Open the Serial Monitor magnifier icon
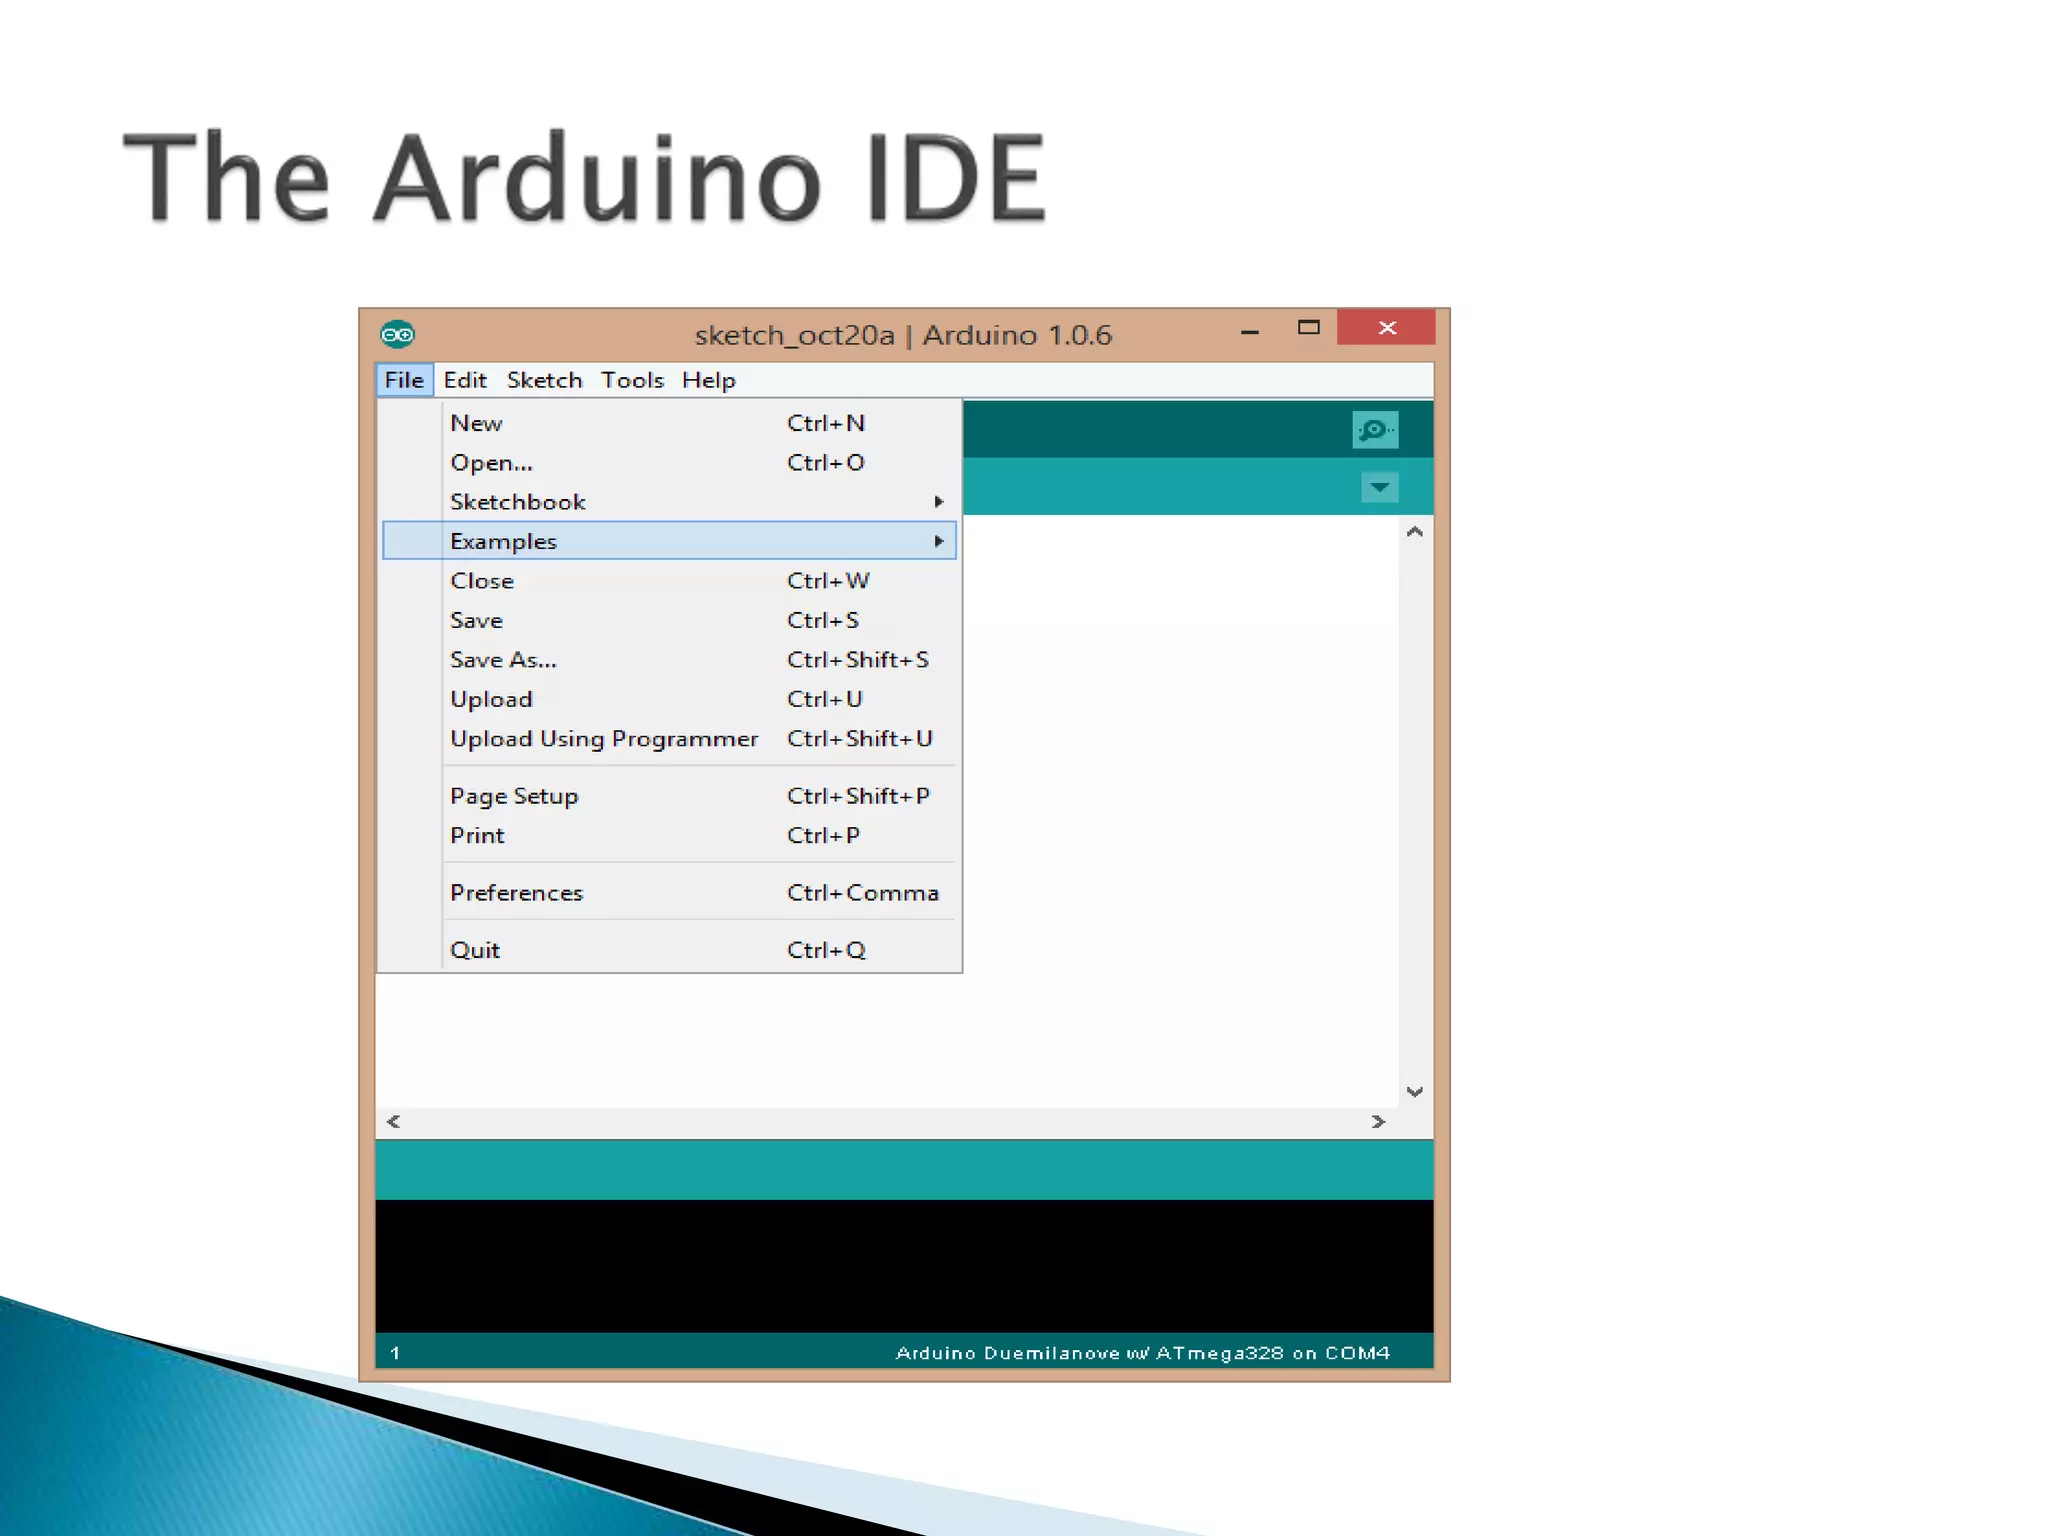The width and height of the screenshot is (2048, 1536). point(1375,430)
